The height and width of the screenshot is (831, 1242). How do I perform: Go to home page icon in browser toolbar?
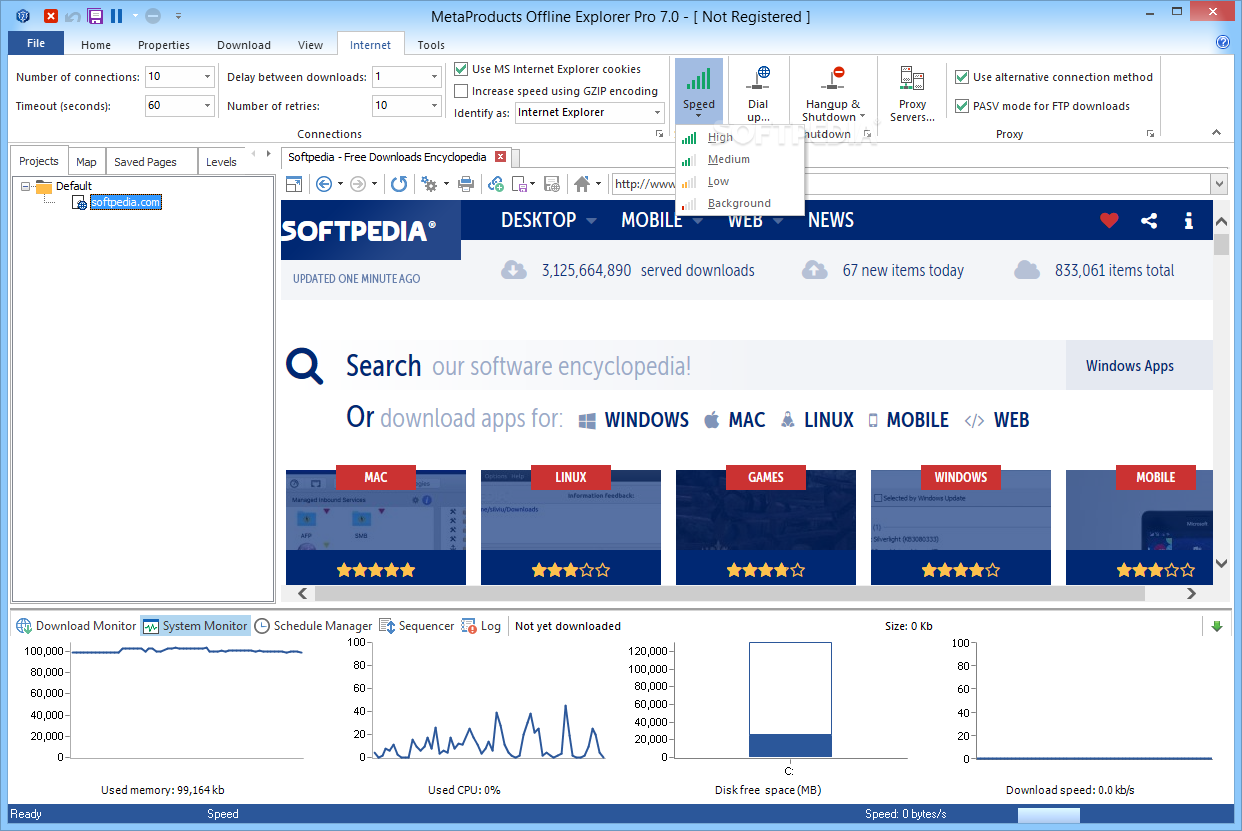coord(582,184)
